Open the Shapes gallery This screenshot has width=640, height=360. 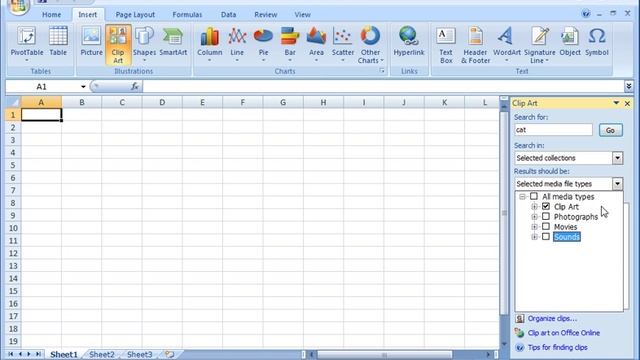(x=144, y=44)
